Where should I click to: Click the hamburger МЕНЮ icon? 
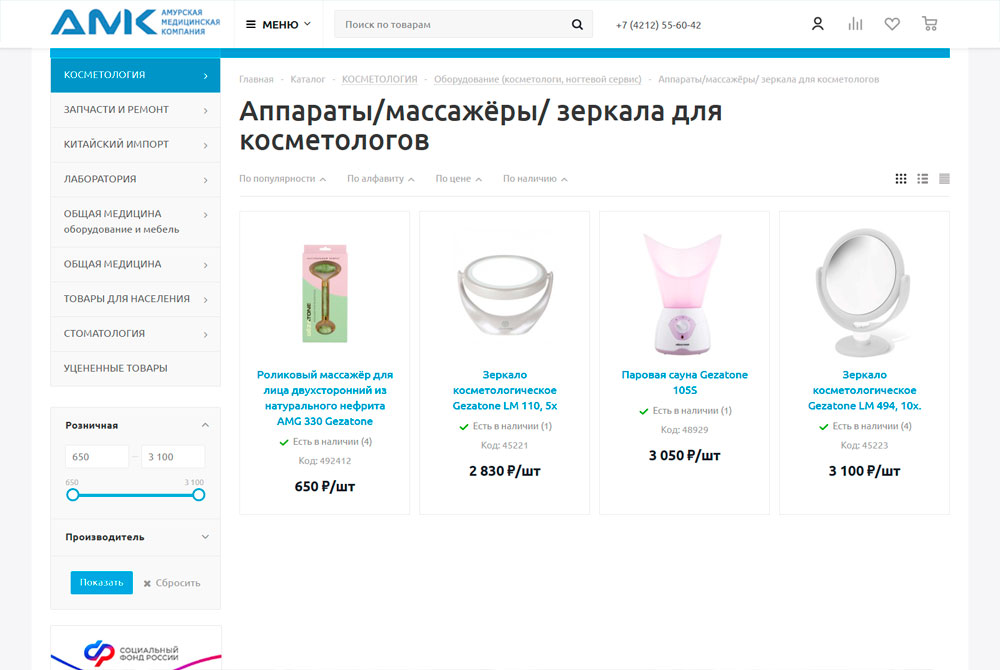251,24
